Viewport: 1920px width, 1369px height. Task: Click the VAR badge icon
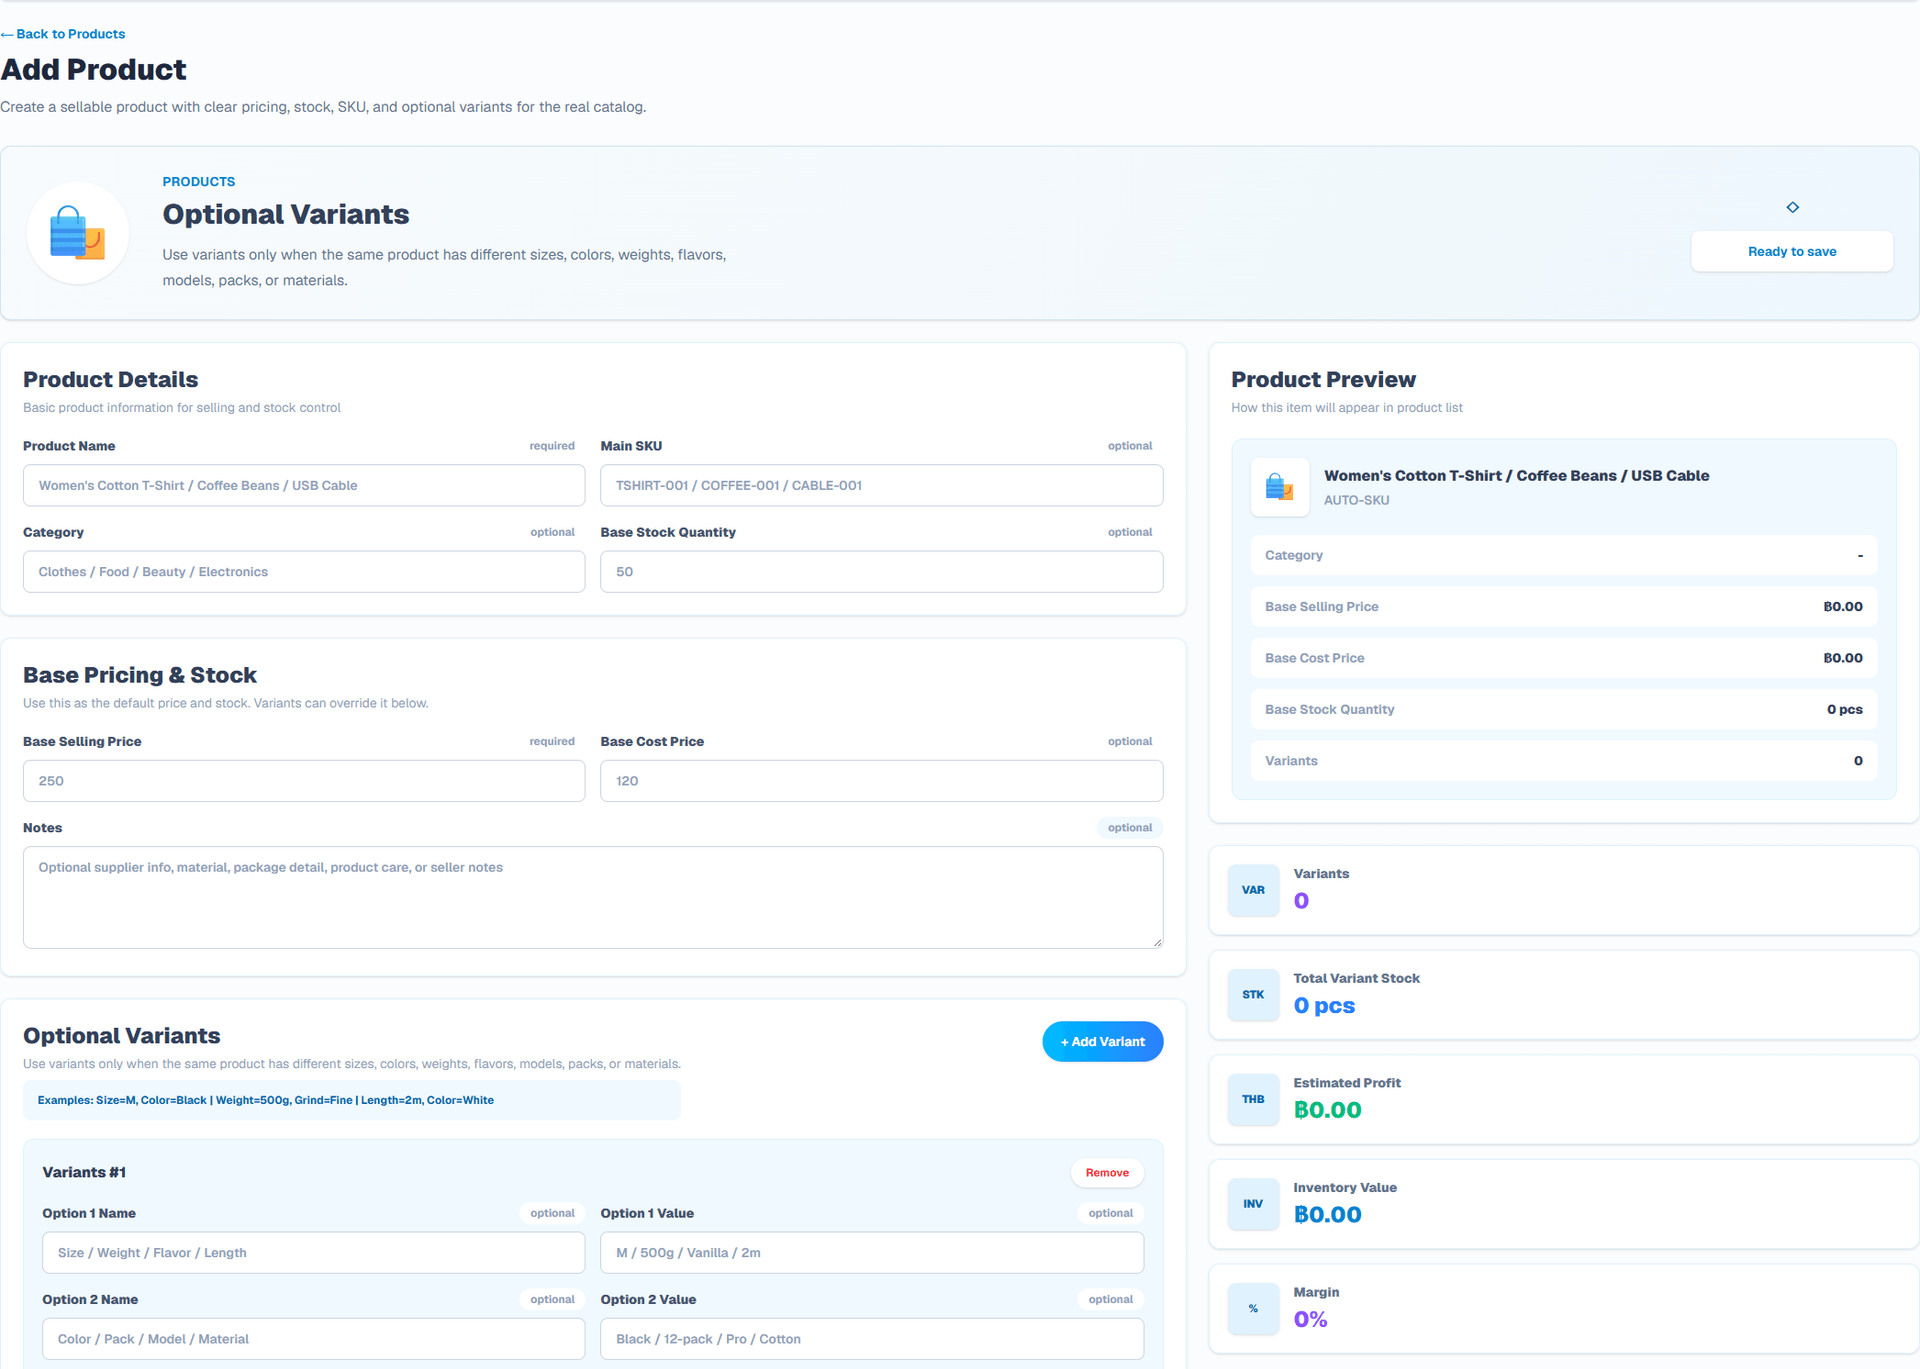1253,890
